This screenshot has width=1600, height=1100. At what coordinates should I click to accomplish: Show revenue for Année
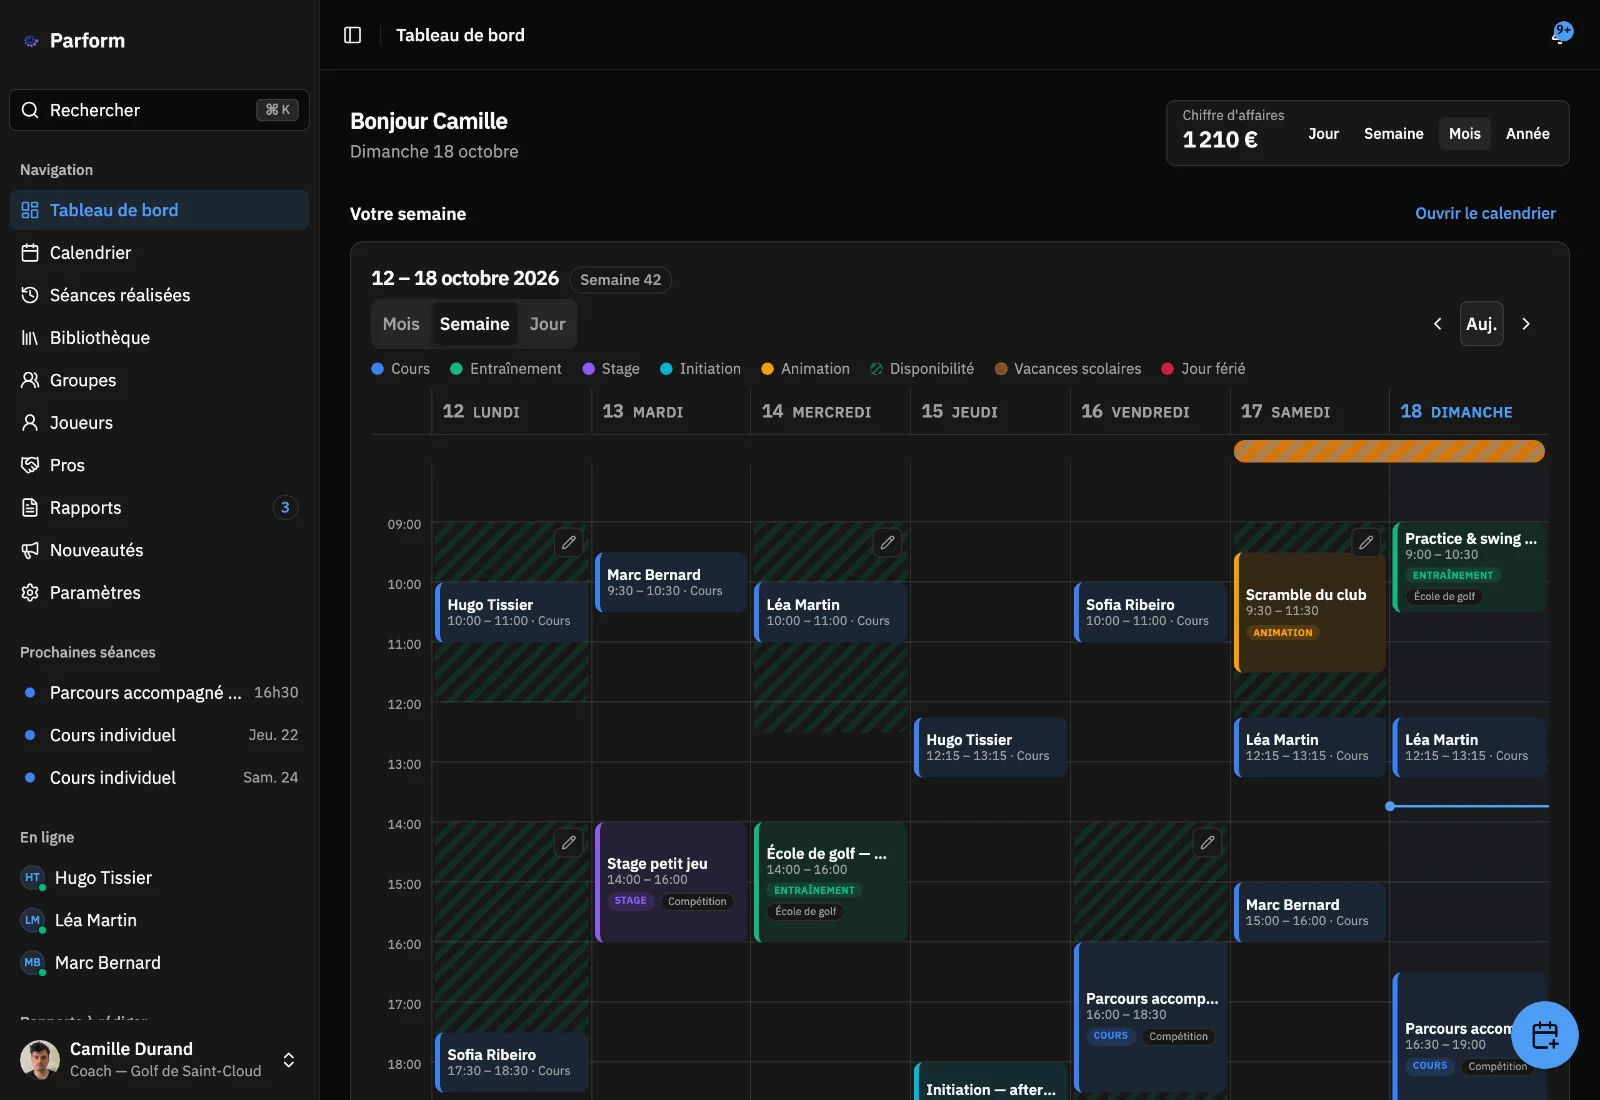[1528, 134]
